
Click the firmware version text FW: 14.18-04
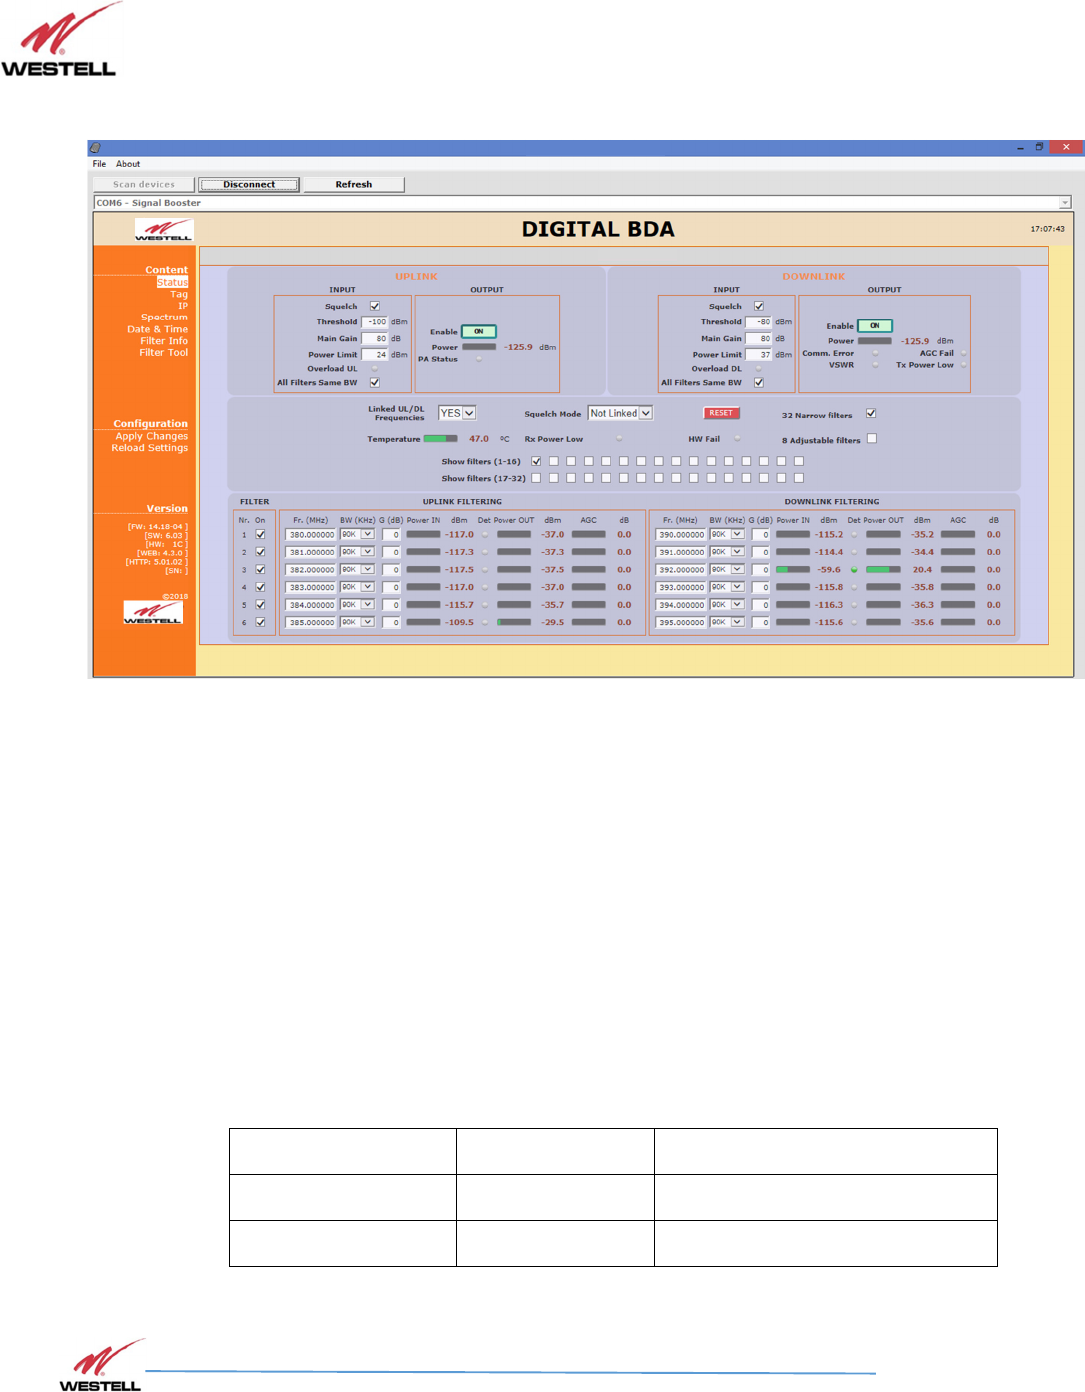[x=157, y=526]
